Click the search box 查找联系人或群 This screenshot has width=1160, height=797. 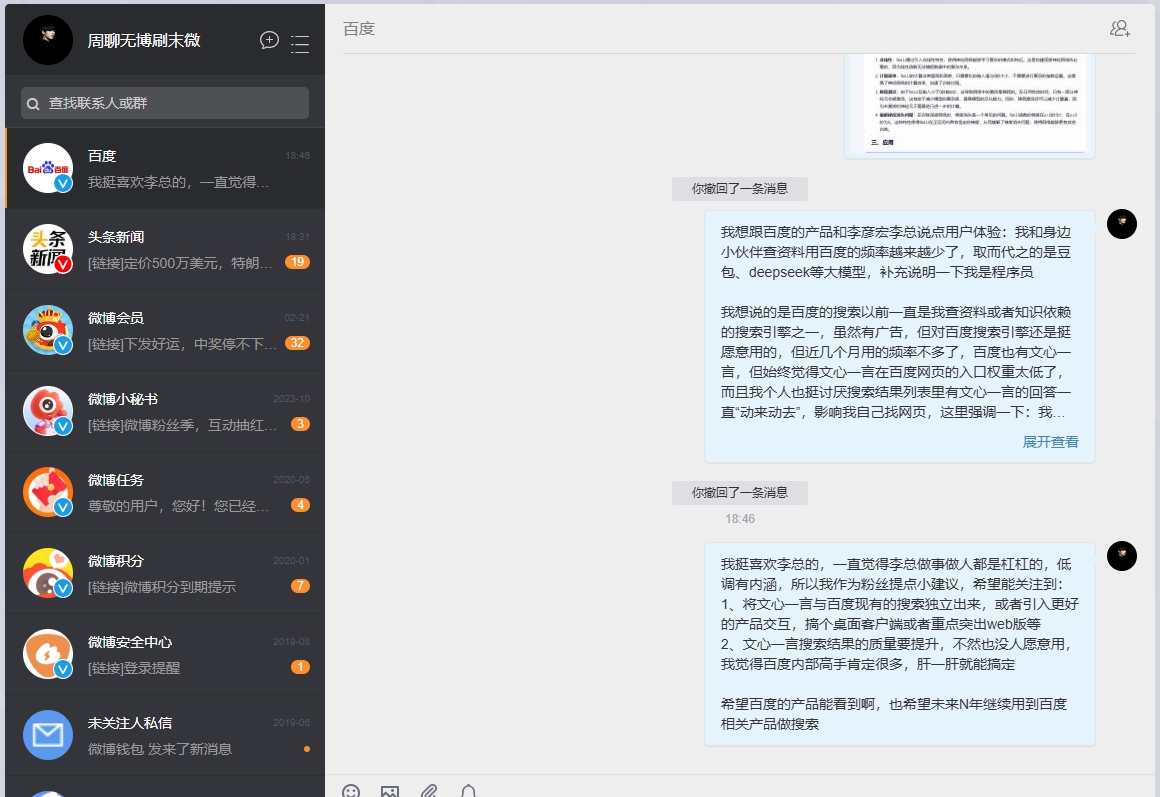[165, 103]
